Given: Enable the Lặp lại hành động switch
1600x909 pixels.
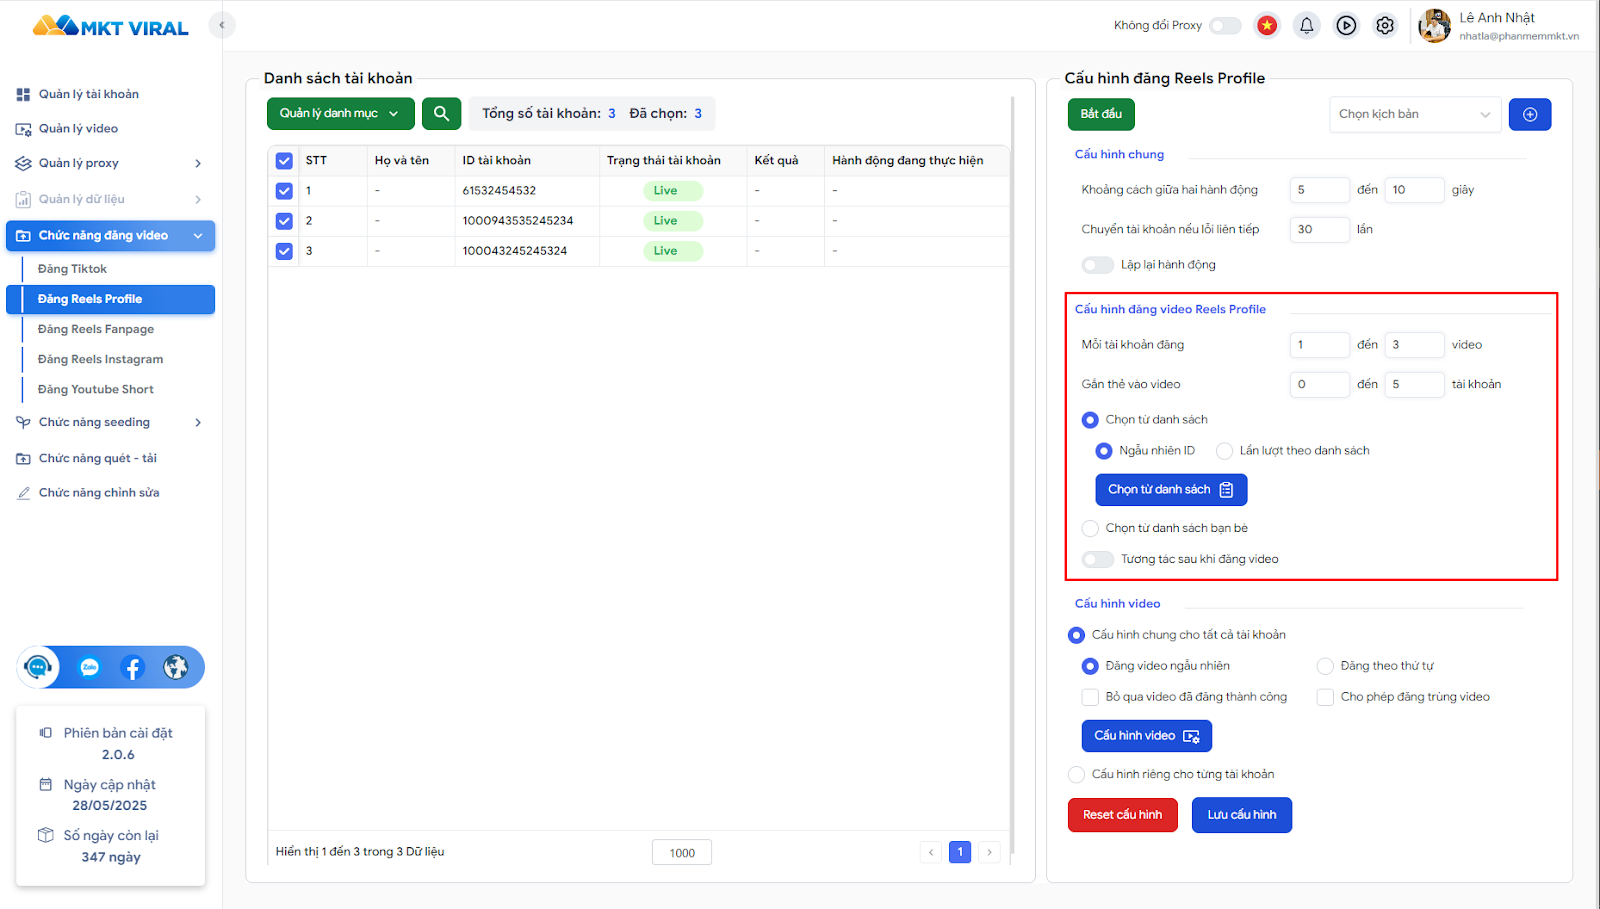Looking at the screenshot, I should pyautogui.click(x=1097, y=265).
